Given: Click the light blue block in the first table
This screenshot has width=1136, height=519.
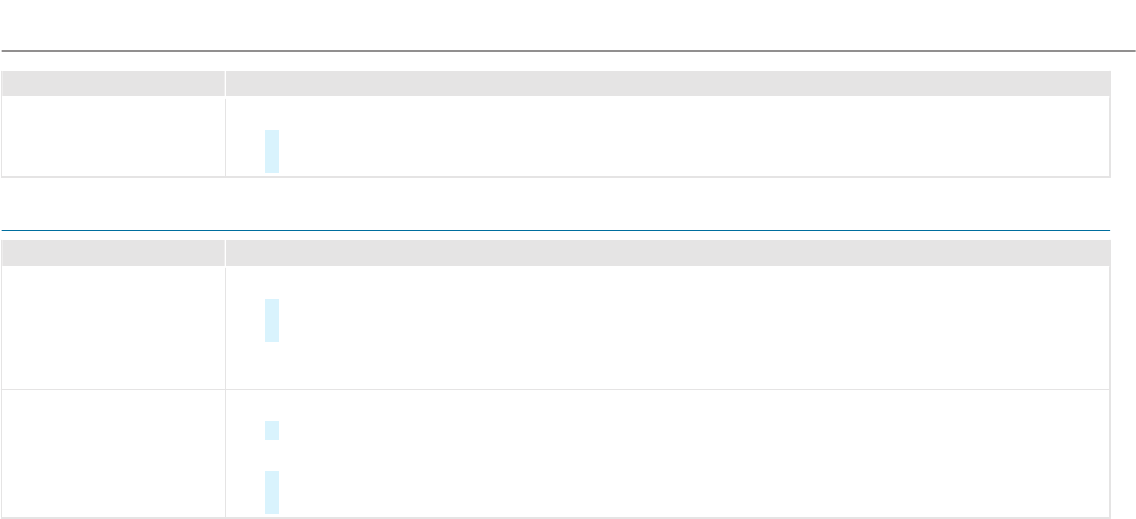Looking at the screenshot, I should tap(272, 151).
